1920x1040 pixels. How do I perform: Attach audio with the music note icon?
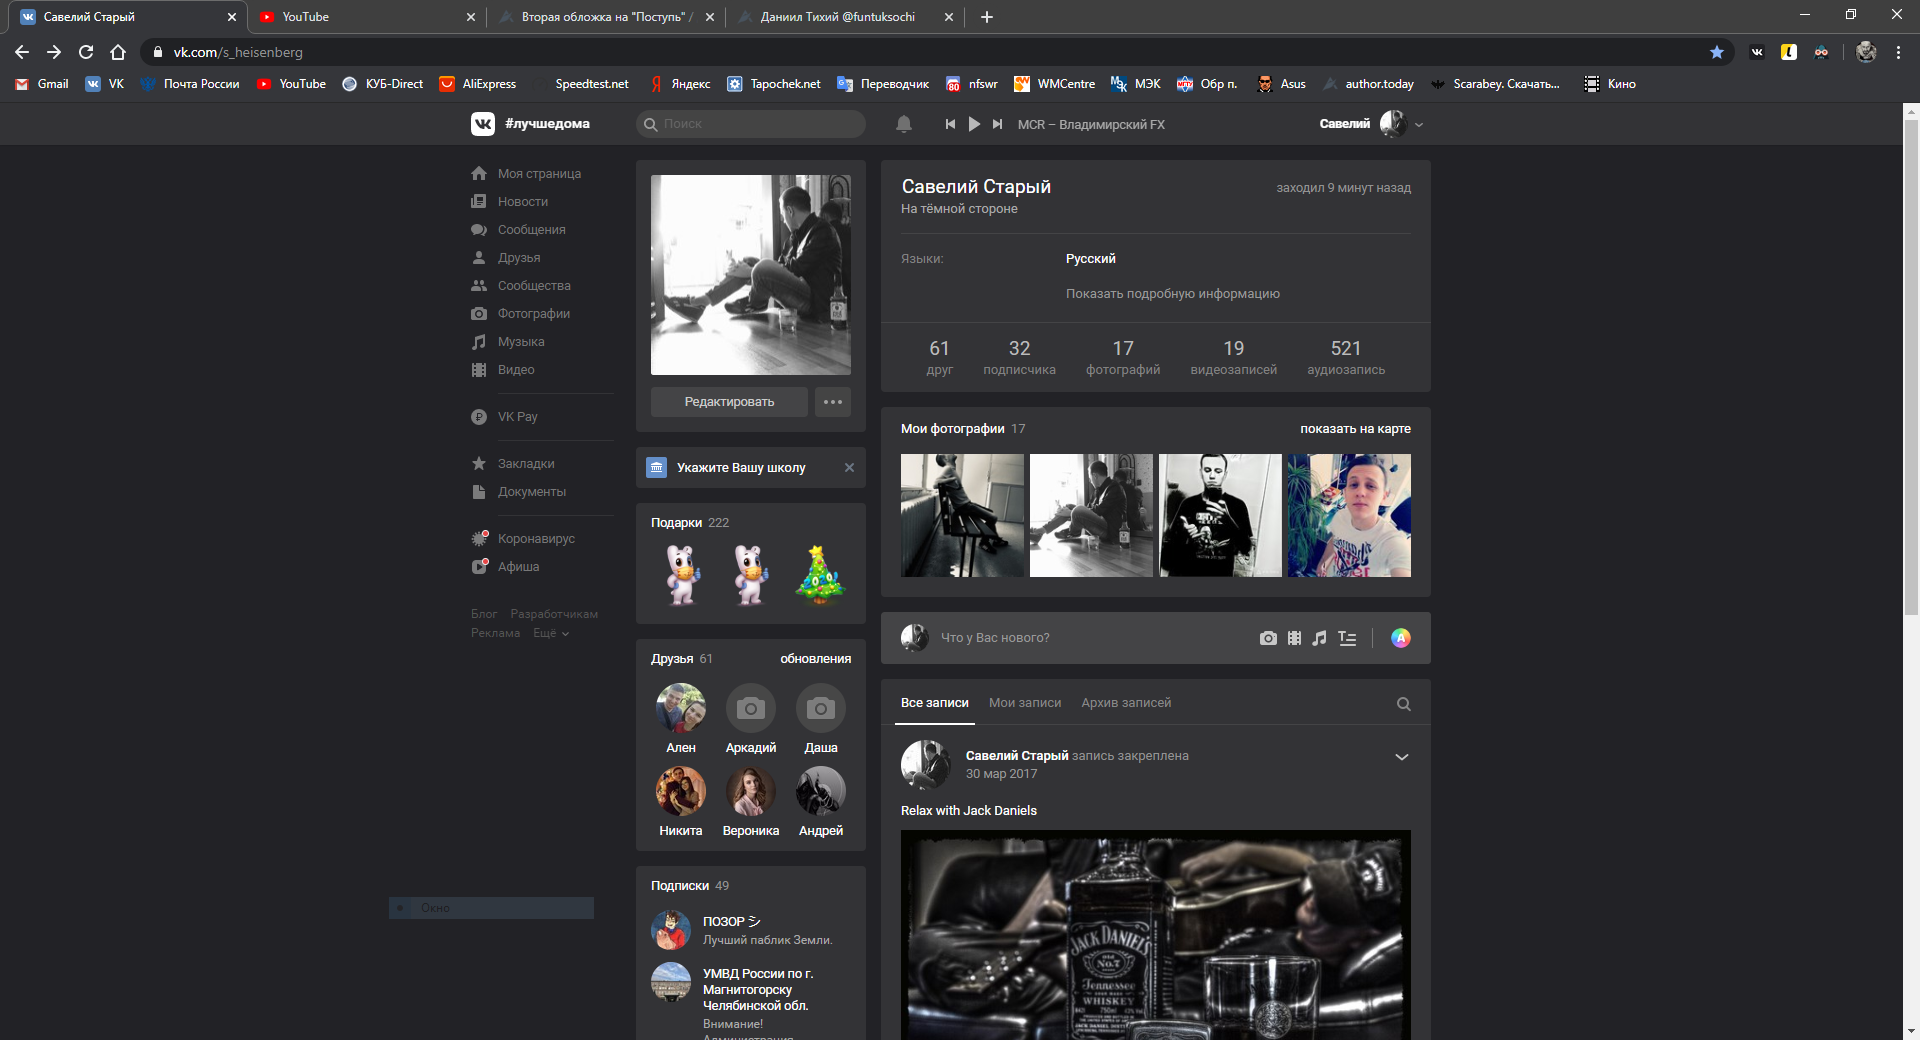pyautogui.click(x=1320, y=638)
